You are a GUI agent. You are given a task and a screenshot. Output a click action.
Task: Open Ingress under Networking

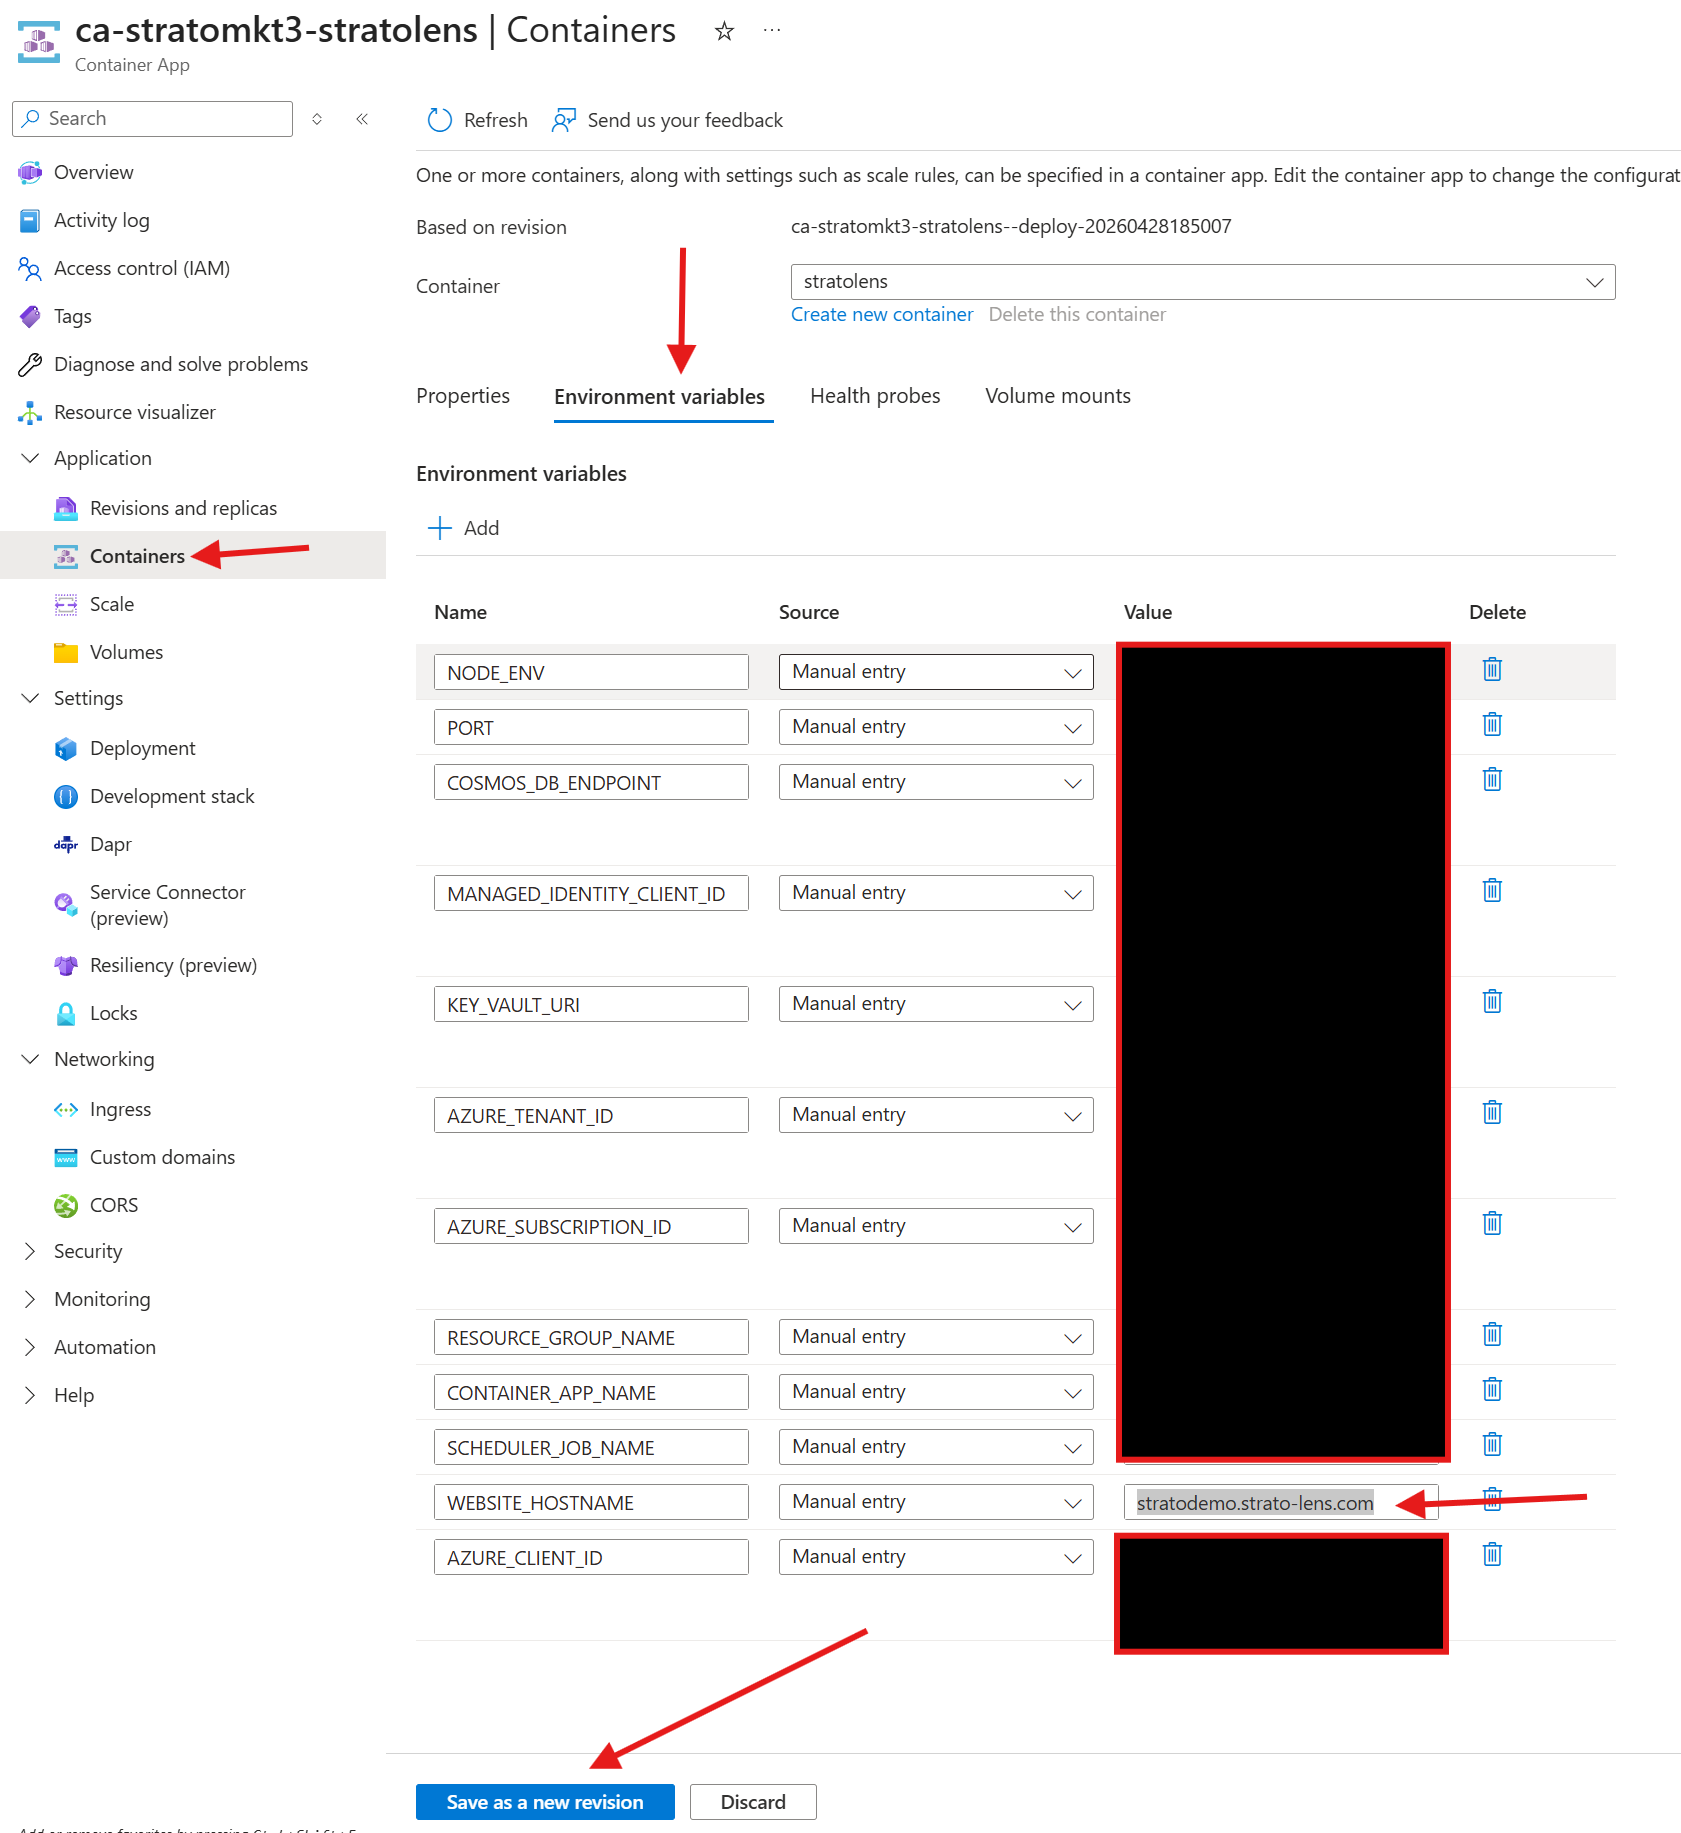pos(120,1109)
